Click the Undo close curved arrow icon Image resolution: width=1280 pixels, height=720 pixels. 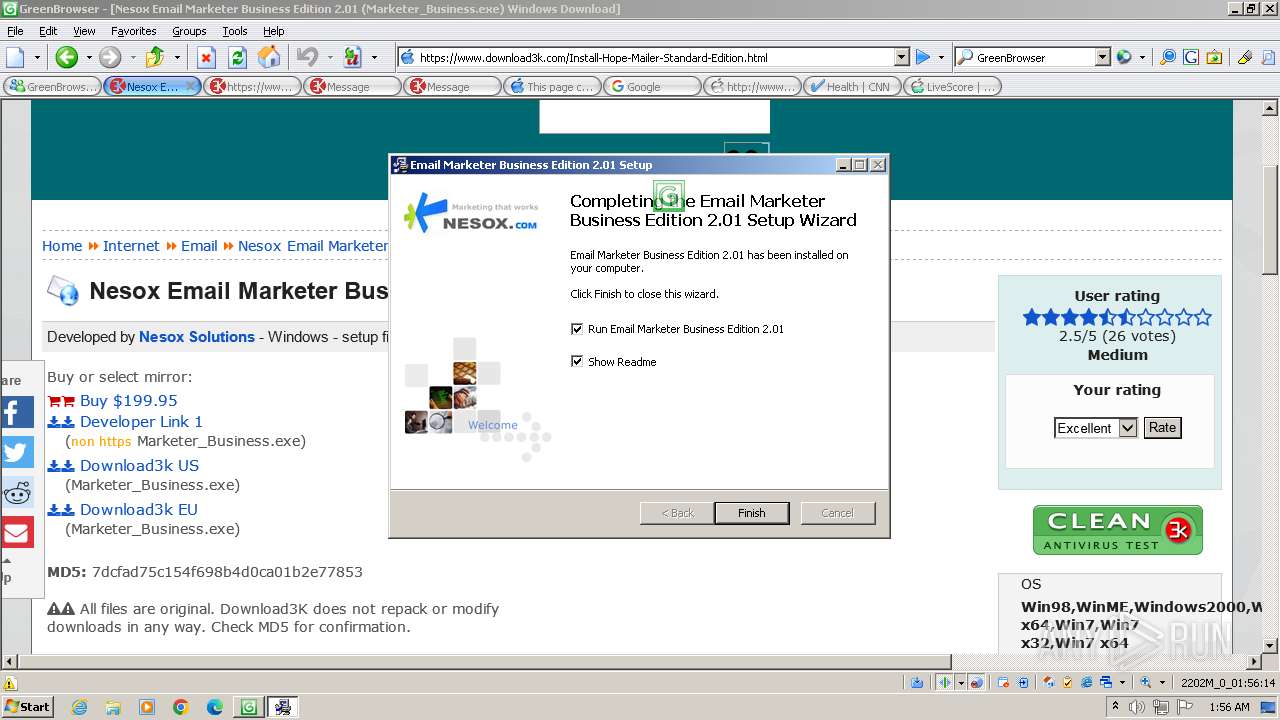(x=308, y=57)
